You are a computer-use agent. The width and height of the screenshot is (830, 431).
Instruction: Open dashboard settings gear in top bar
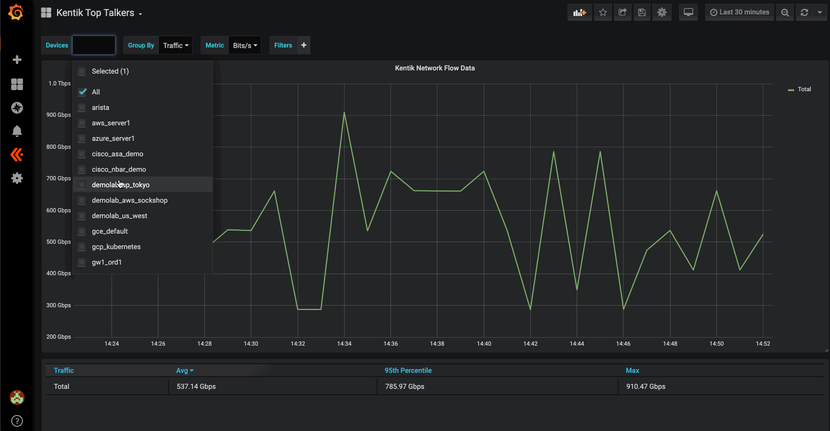click(662, 13)
